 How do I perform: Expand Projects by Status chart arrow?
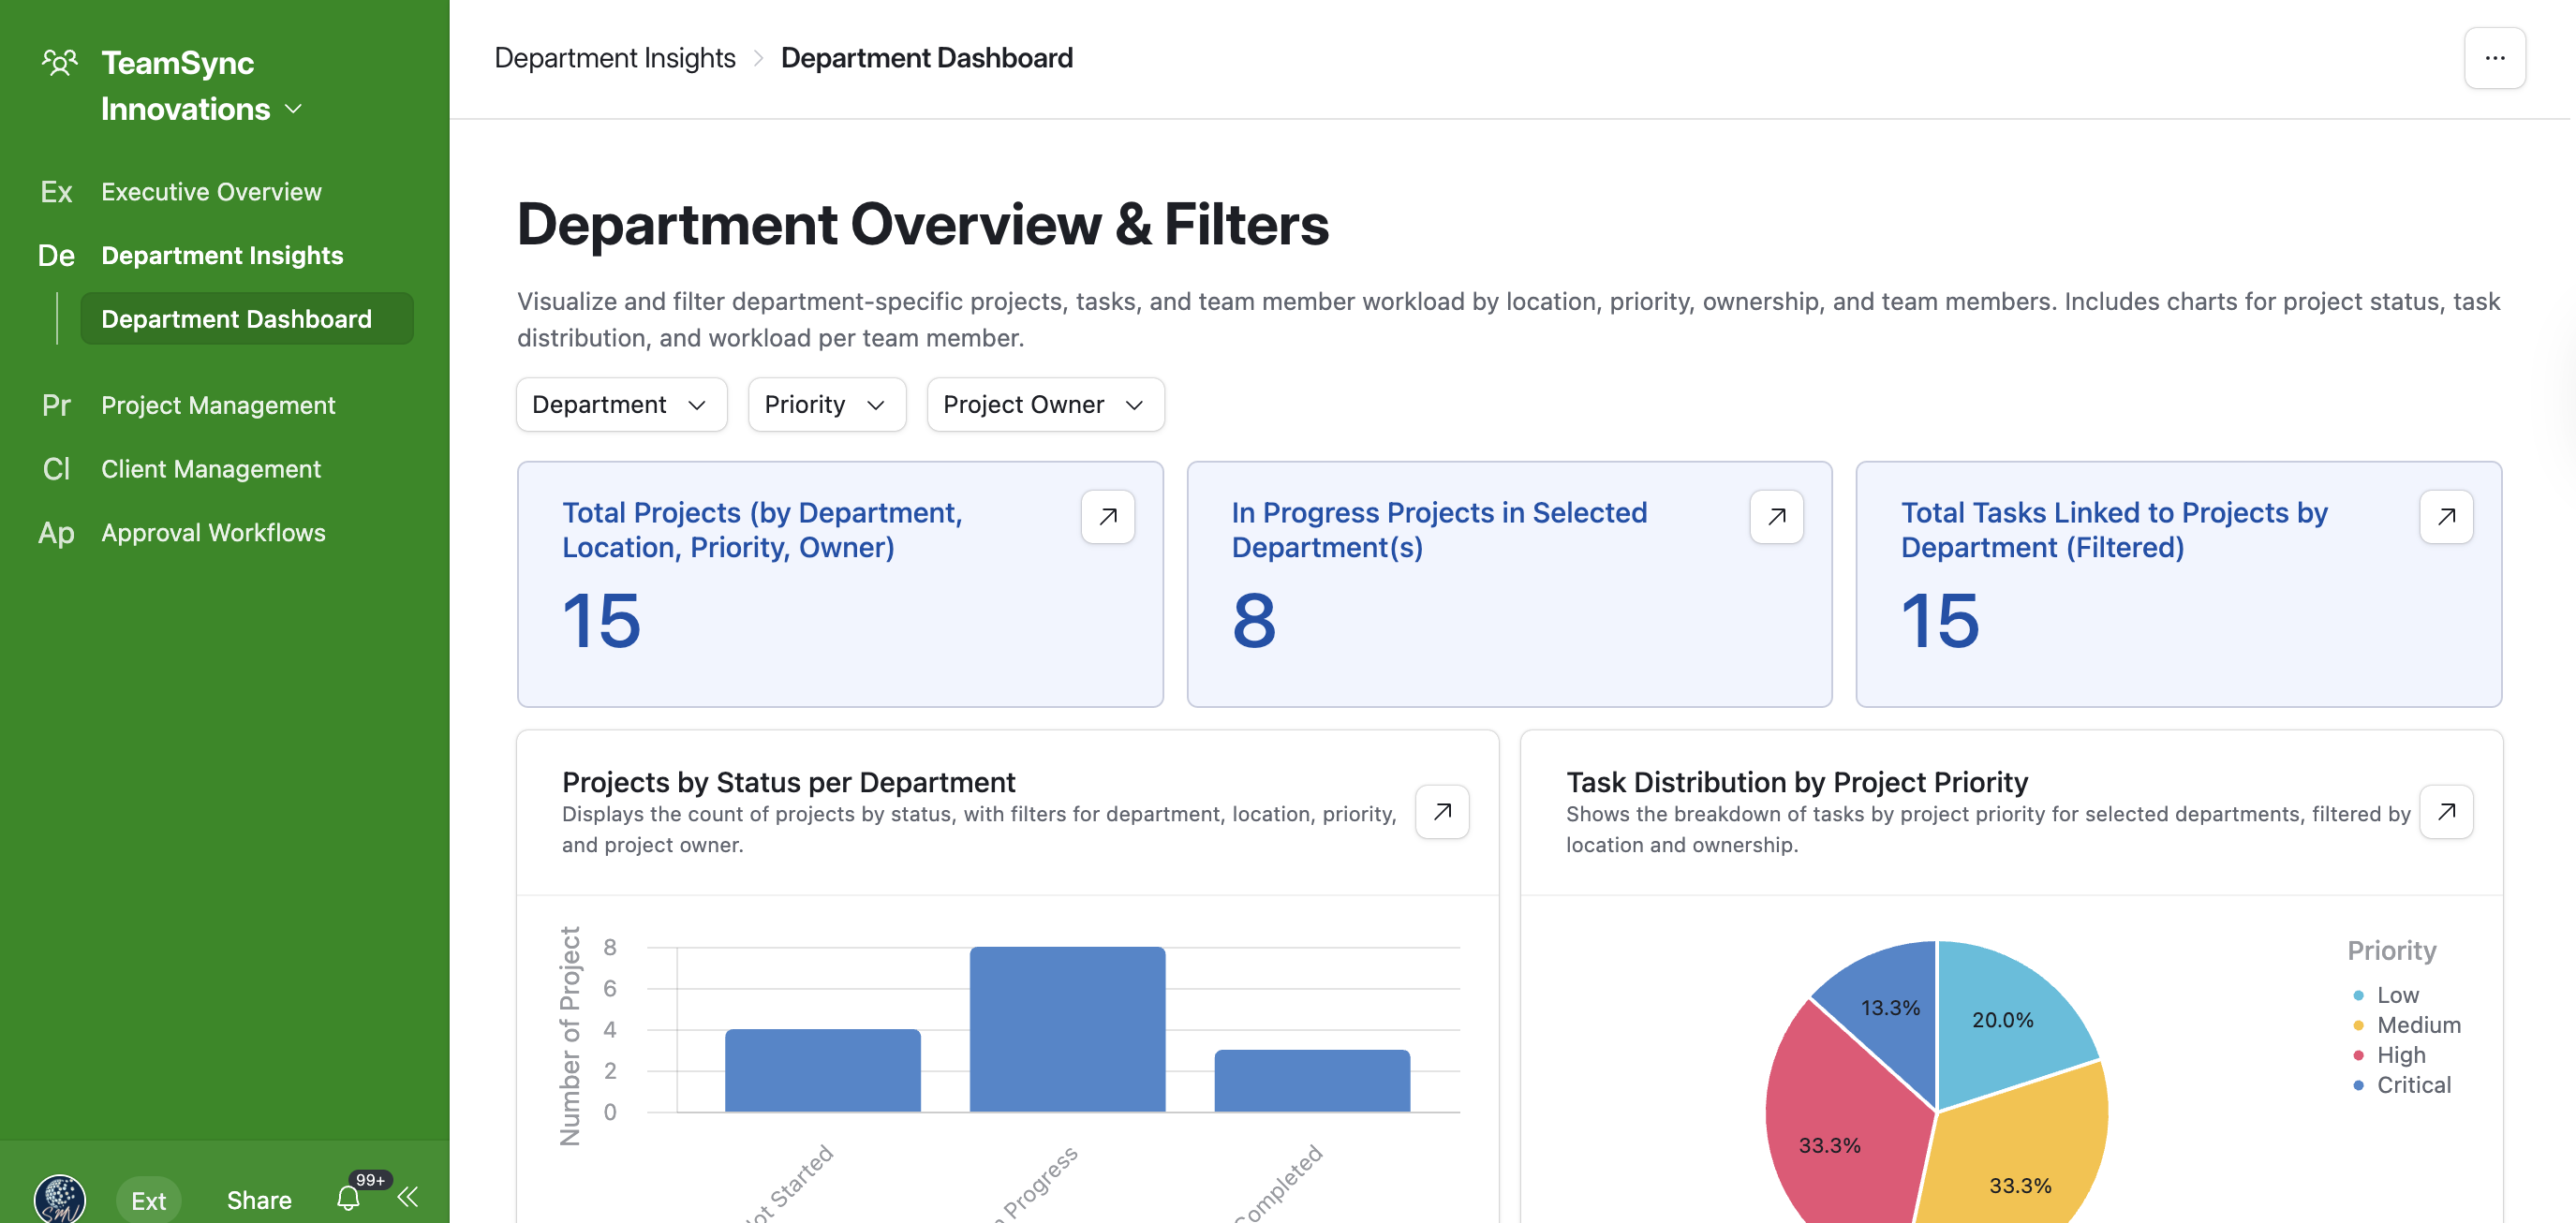pos(1441,811)
